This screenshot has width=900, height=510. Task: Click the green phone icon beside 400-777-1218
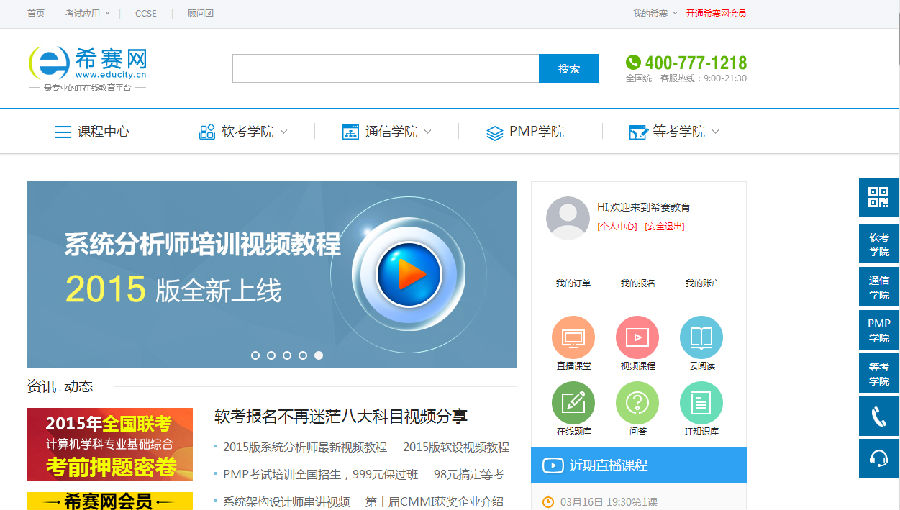pyautogui.click(x=633, y=62)
